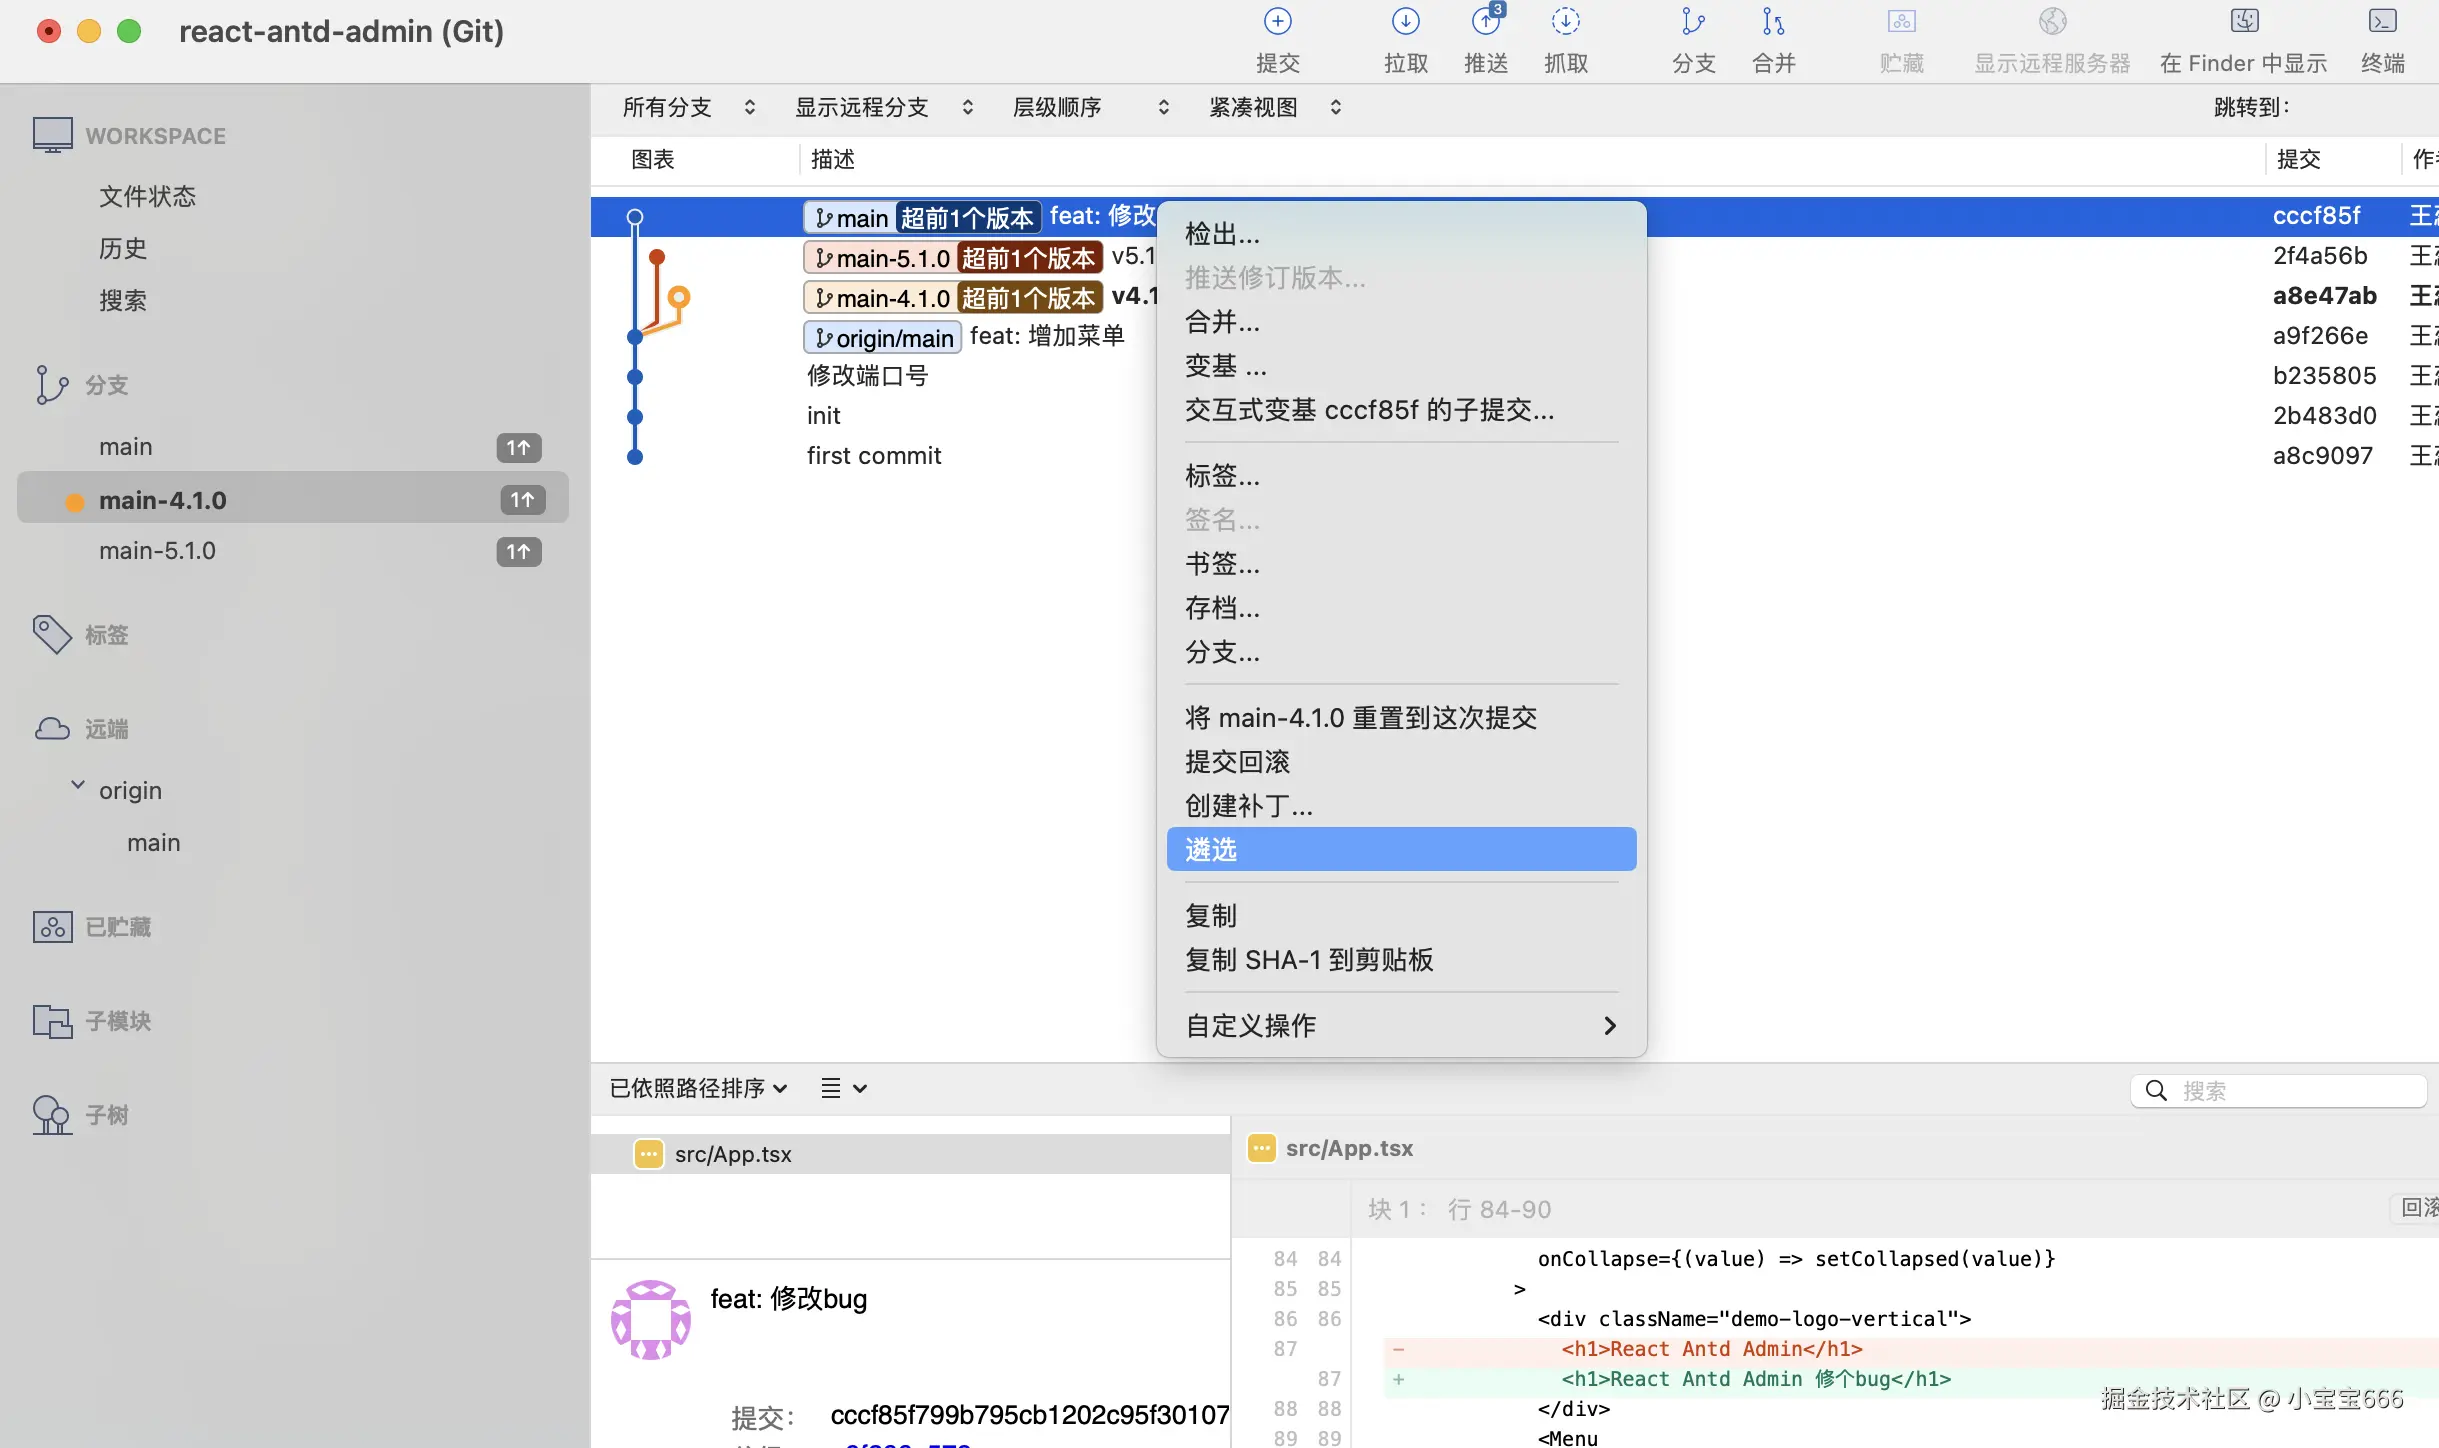Collapse the origin remote tree node

coord(78,786)
